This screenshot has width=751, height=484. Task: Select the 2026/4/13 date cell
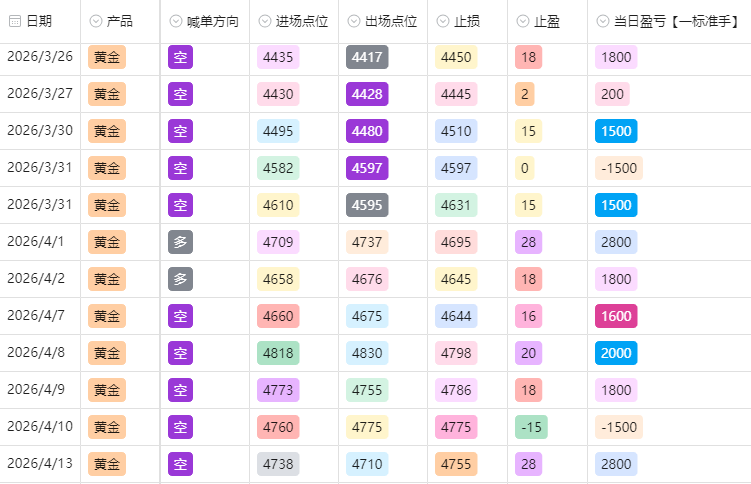pyautogui.click(x=40, y=464)
